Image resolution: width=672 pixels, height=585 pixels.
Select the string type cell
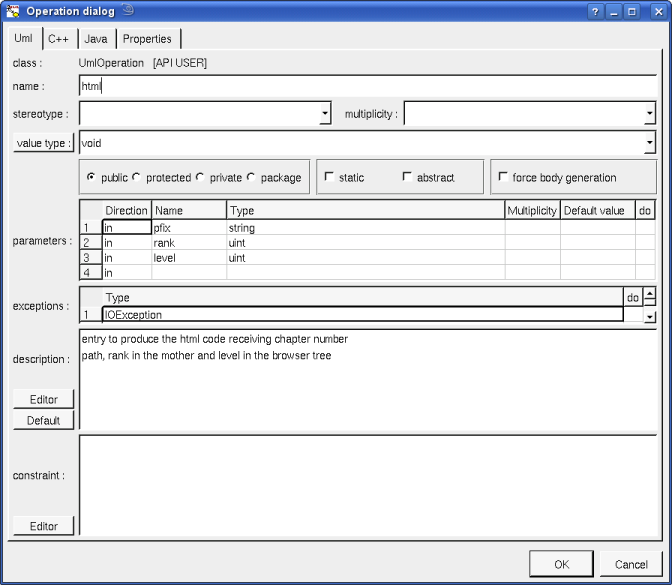click(366, 228)
